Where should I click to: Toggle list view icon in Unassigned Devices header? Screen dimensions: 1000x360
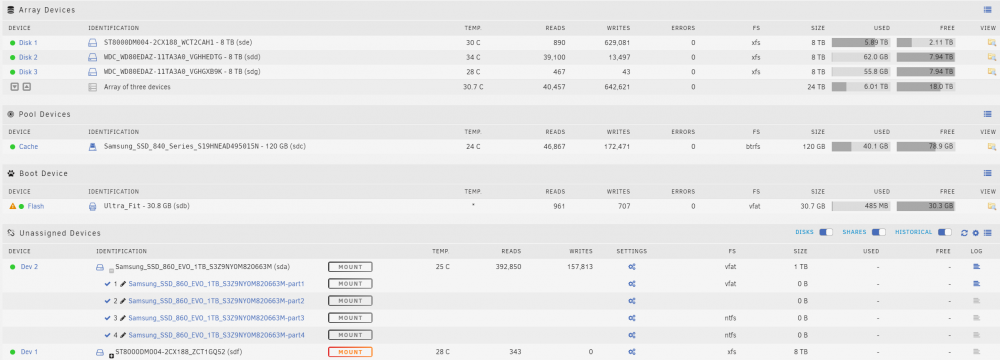(987, 233)
